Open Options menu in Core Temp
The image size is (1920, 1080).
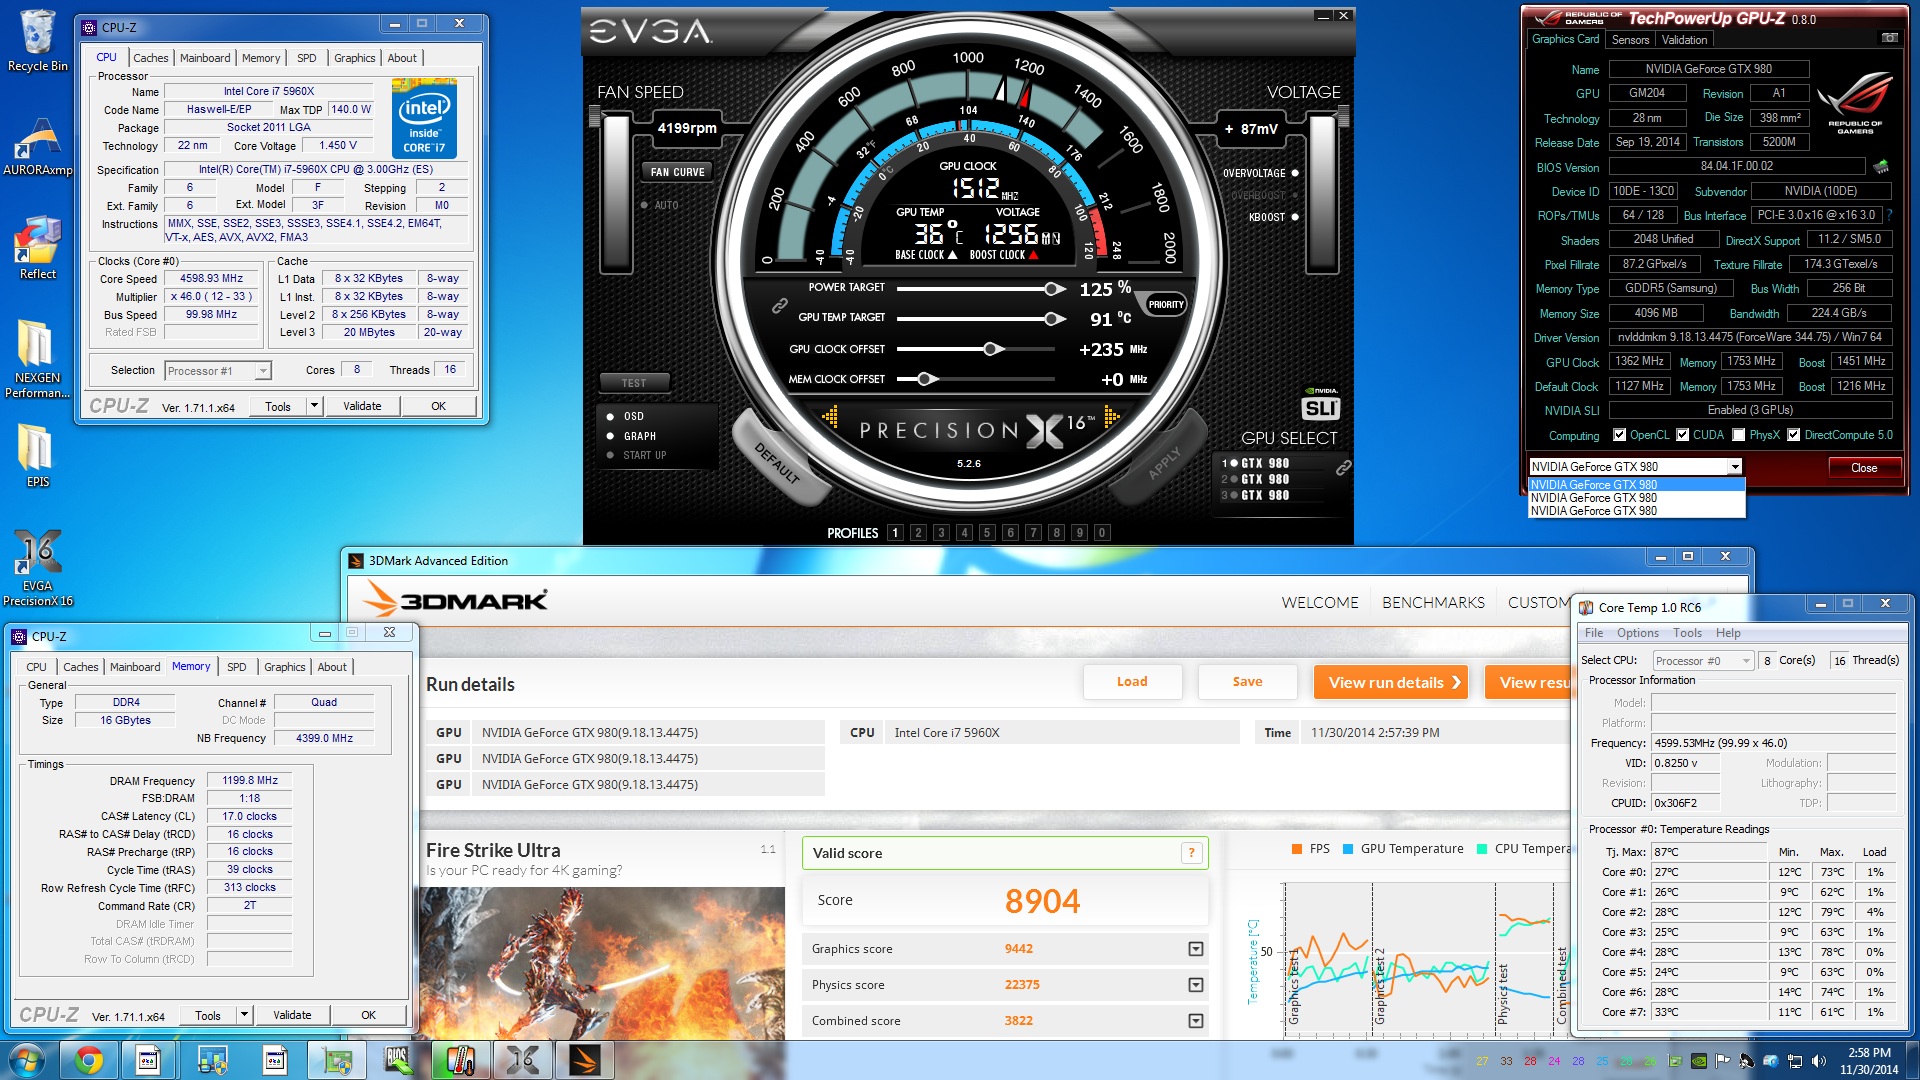tap(1637, 633)
